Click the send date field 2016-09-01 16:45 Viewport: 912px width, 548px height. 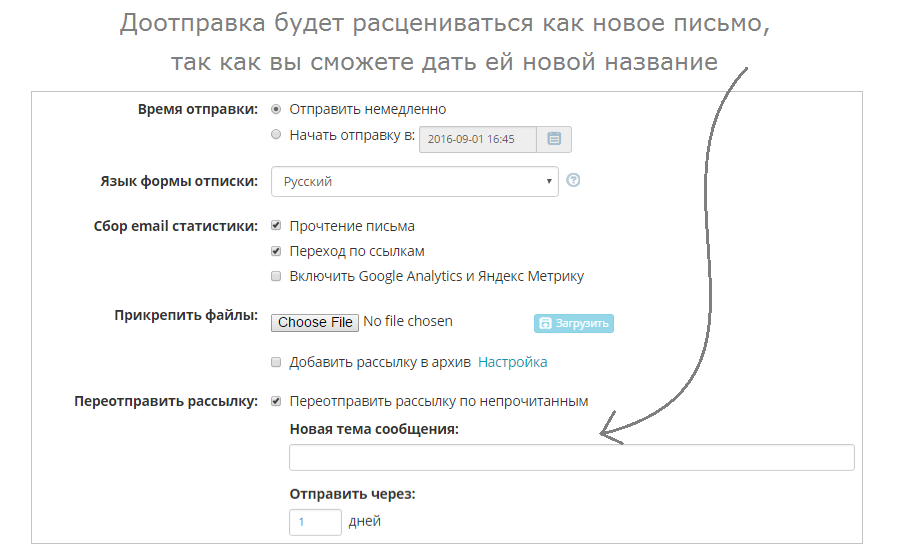tap(478, 140)
